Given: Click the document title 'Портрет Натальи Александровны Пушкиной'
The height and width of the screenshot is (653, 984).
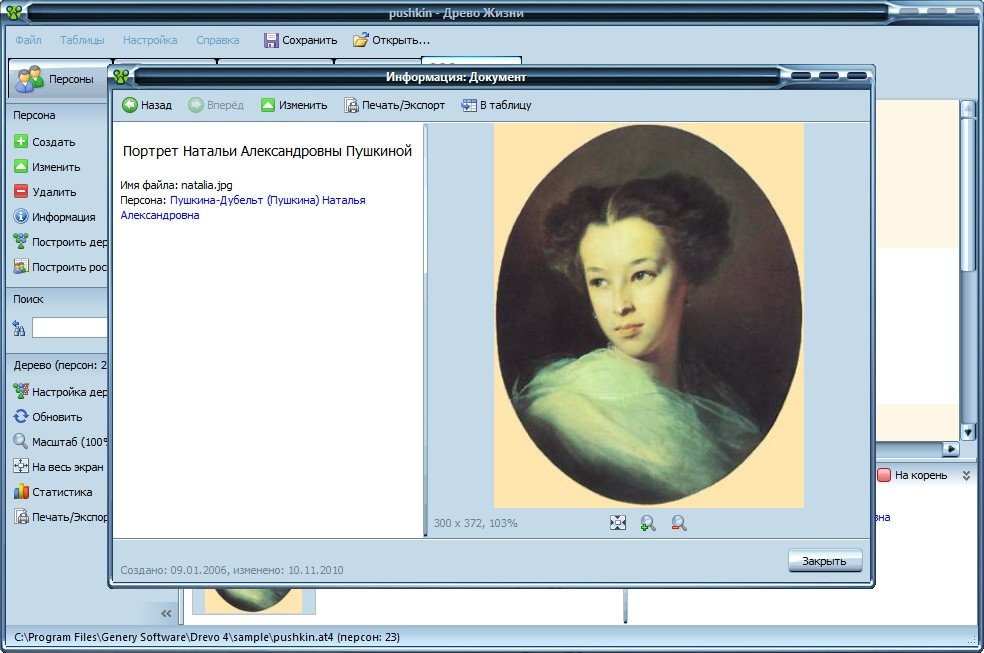Looking at the screenshot, I should tap(267, 151).
